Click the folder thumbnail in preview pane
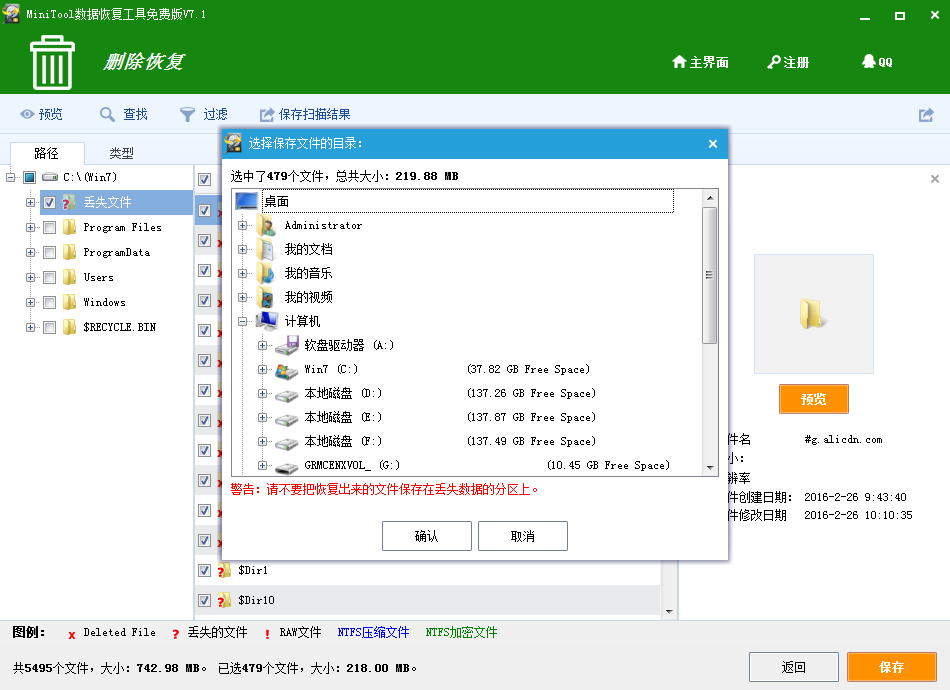Viewport: 950px width, 690px height. [812, 313]
